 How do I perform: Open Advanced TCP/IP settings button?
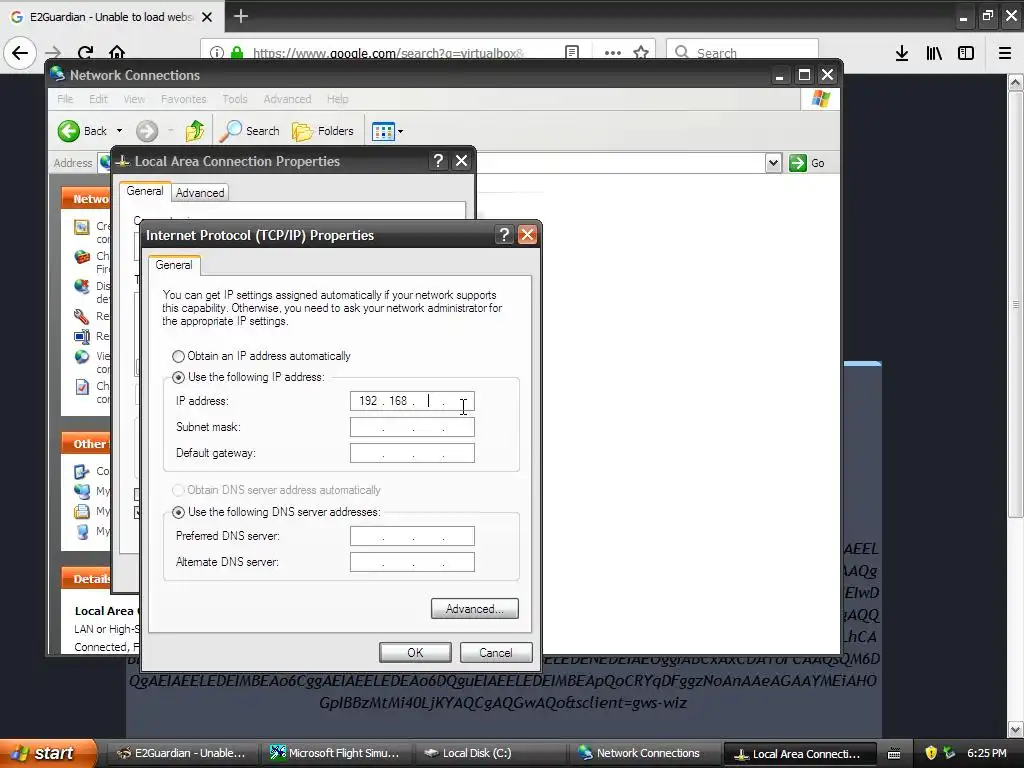click(x=475, y=609)
